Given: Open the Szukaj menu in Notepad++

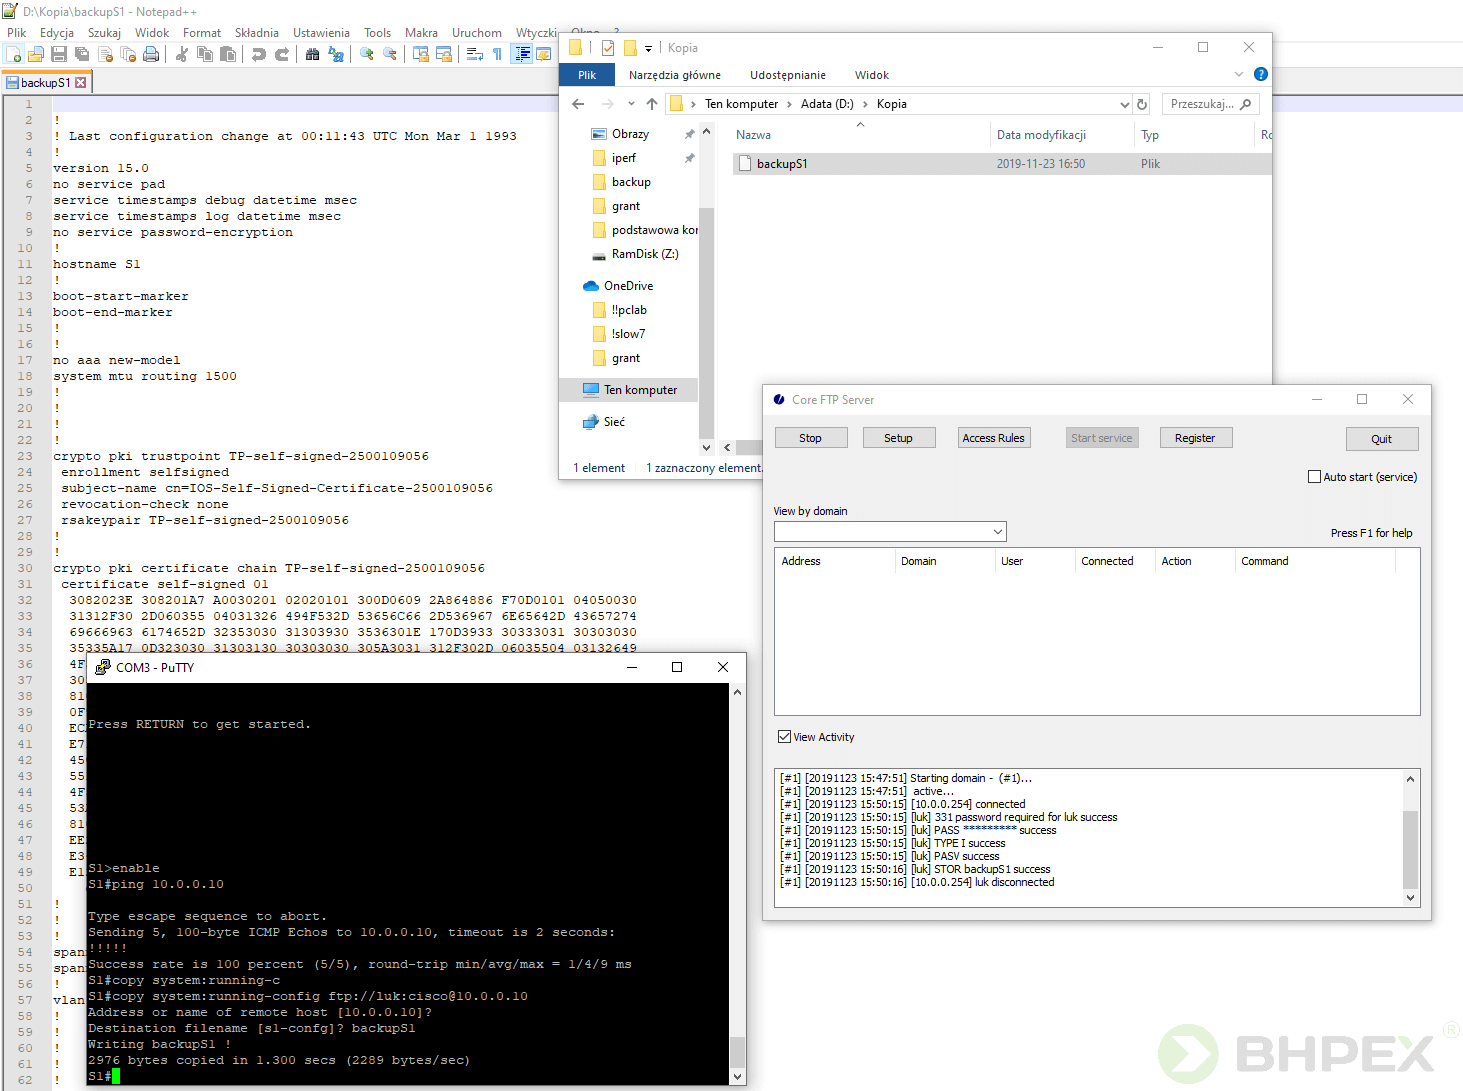Looking at the screenshot, I should coord(104,33).
